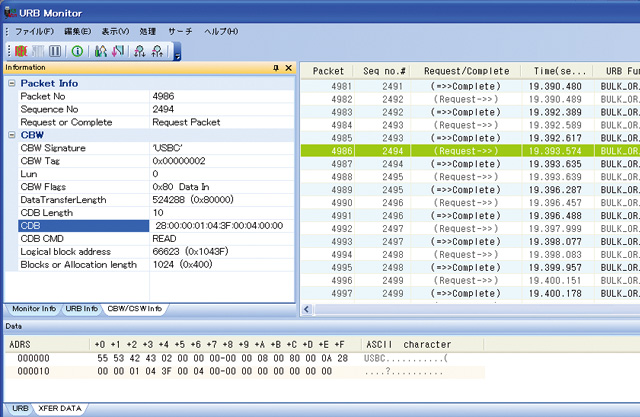Open the ファイル(F) menu
This screenshot has height=417, width=640.
[34, 31]
